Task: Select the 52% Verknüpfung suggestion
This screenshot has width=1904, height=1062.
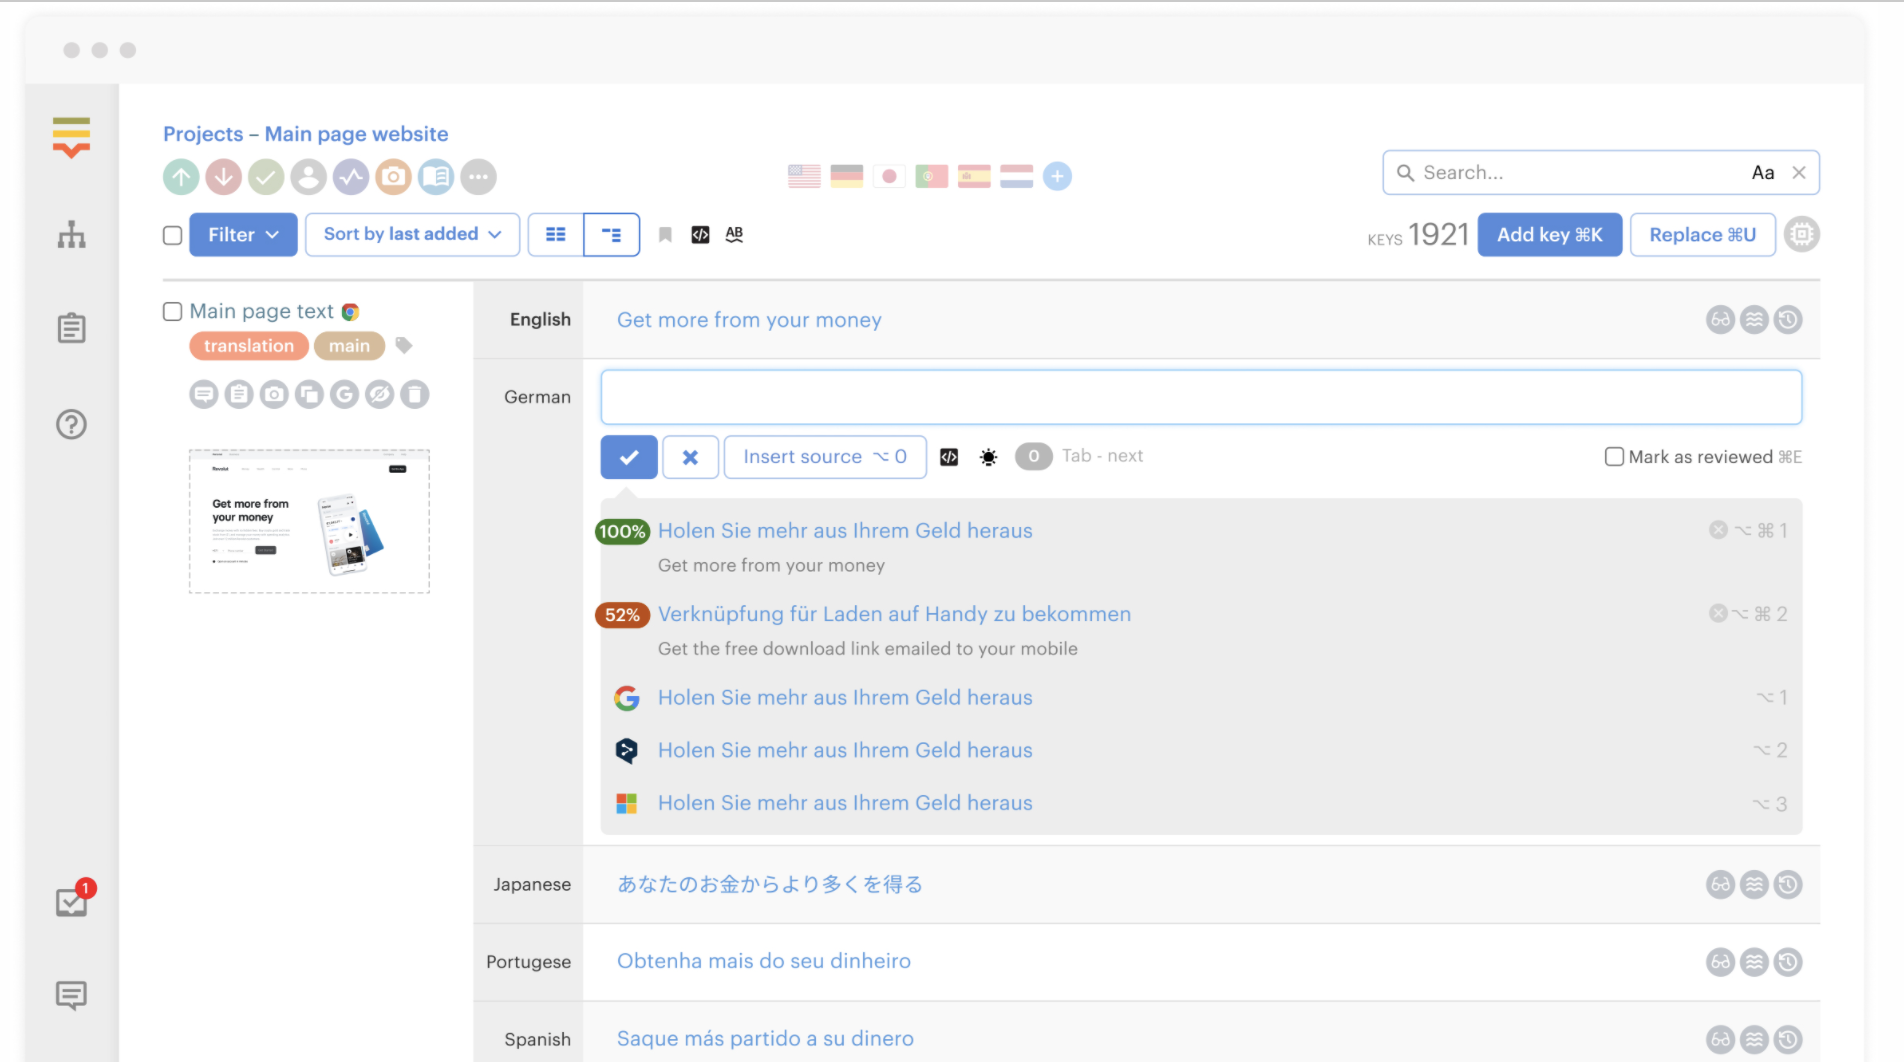Action: tap(894, 614)
